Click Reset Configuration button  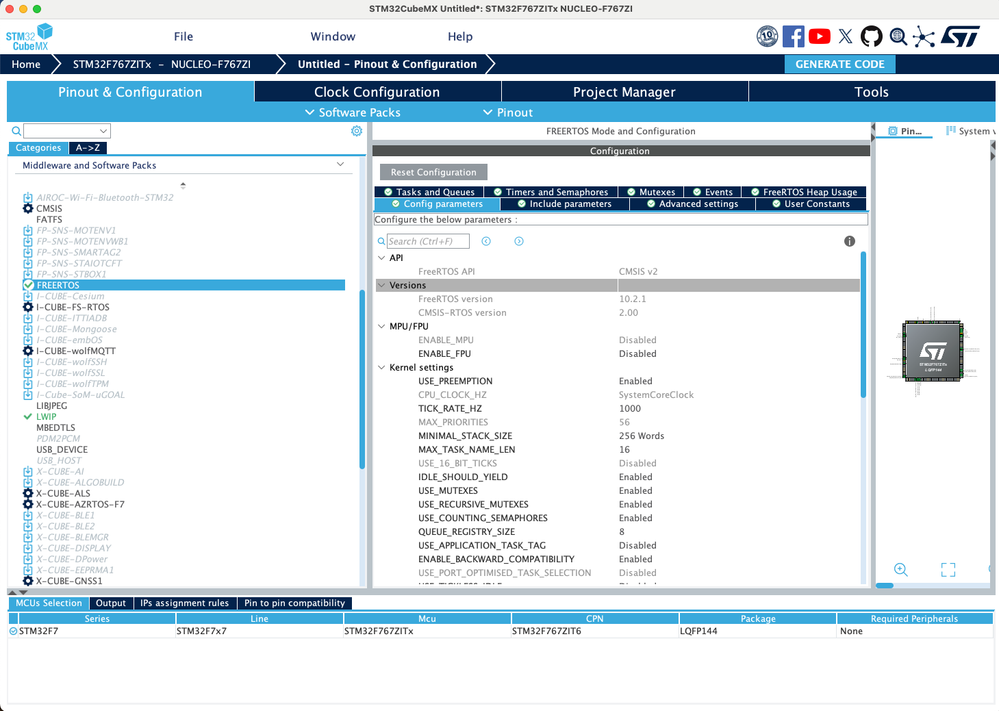coord(433,172)
